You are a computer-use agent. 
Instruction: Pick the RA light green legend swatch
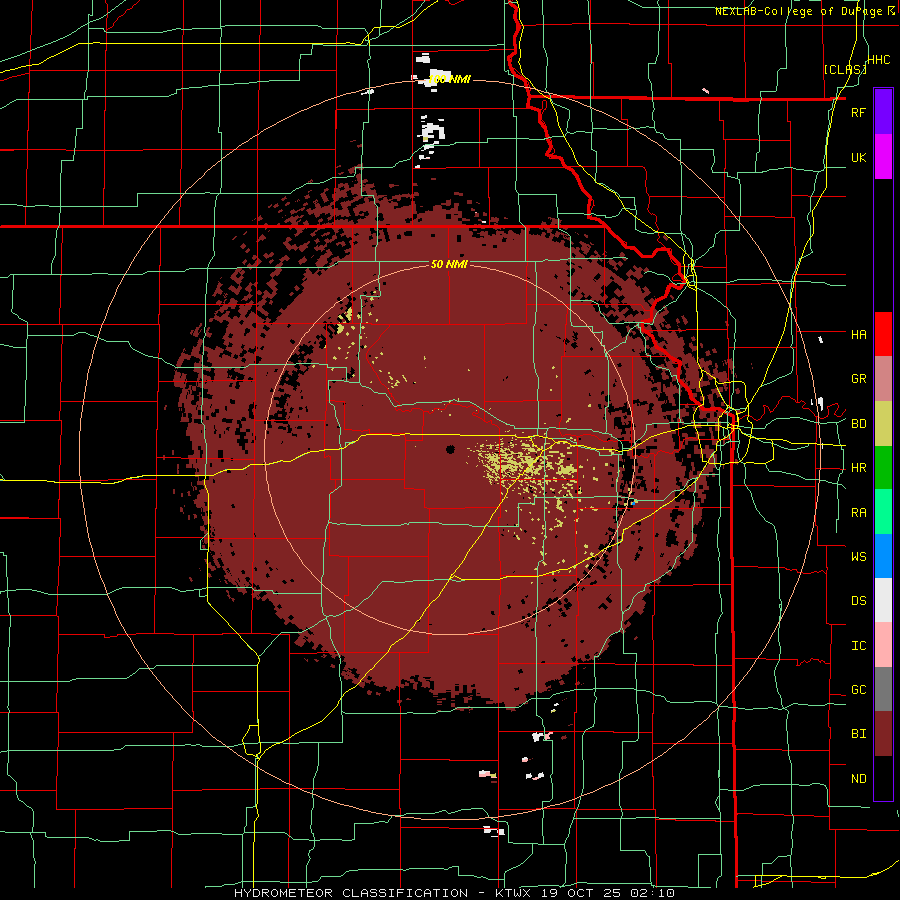coord(883,512)
